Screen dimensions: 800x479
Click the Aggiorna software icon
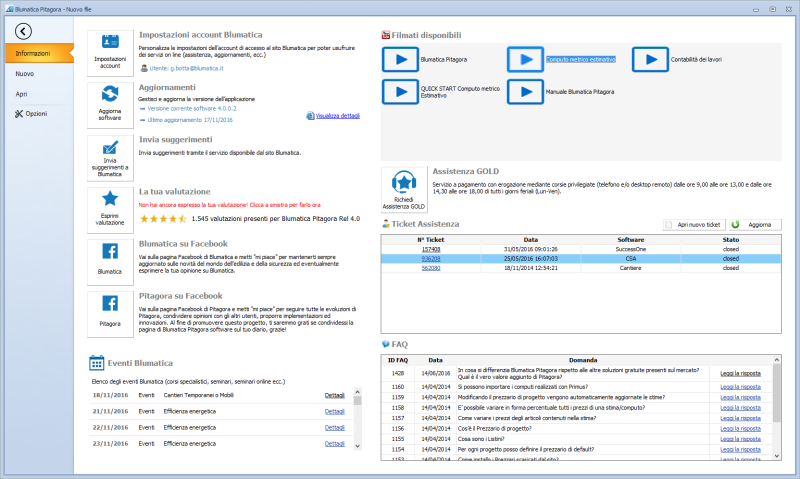(x=110, y=105)
